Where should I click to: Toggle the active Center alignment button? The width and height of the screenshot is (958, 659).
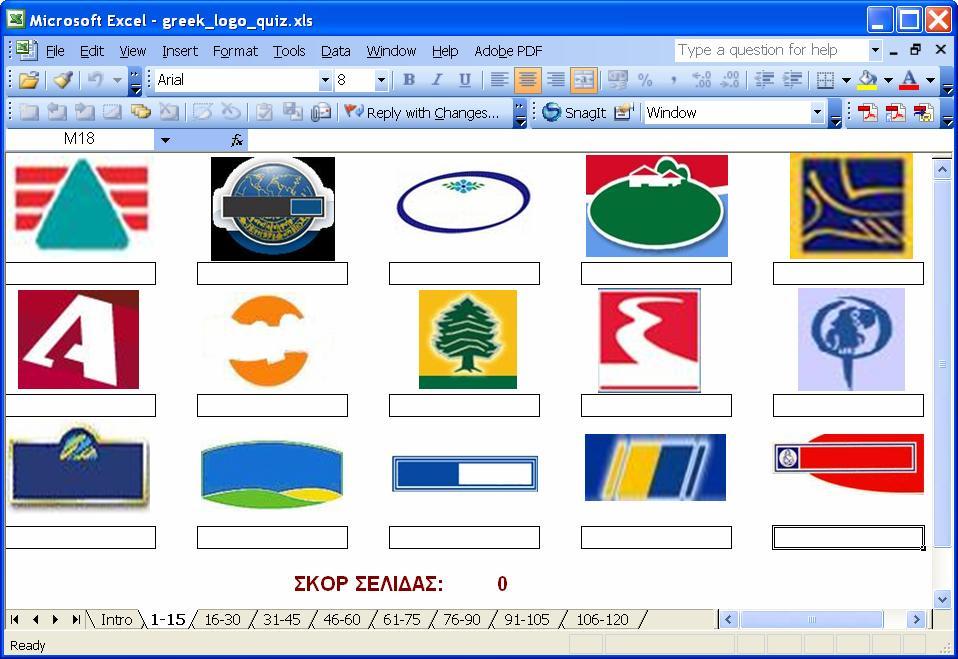click(x=527, y=80)
